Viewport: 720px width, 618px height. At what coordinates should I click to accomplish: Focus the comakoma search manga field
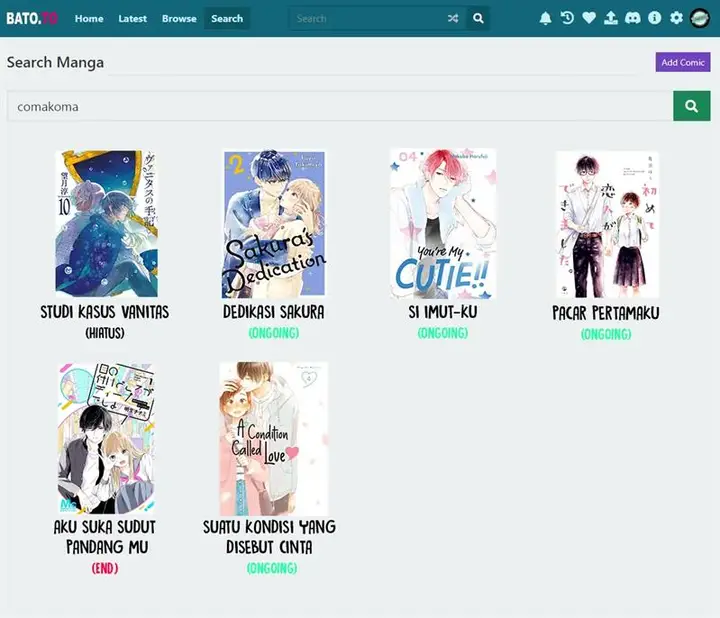[340, 106]
